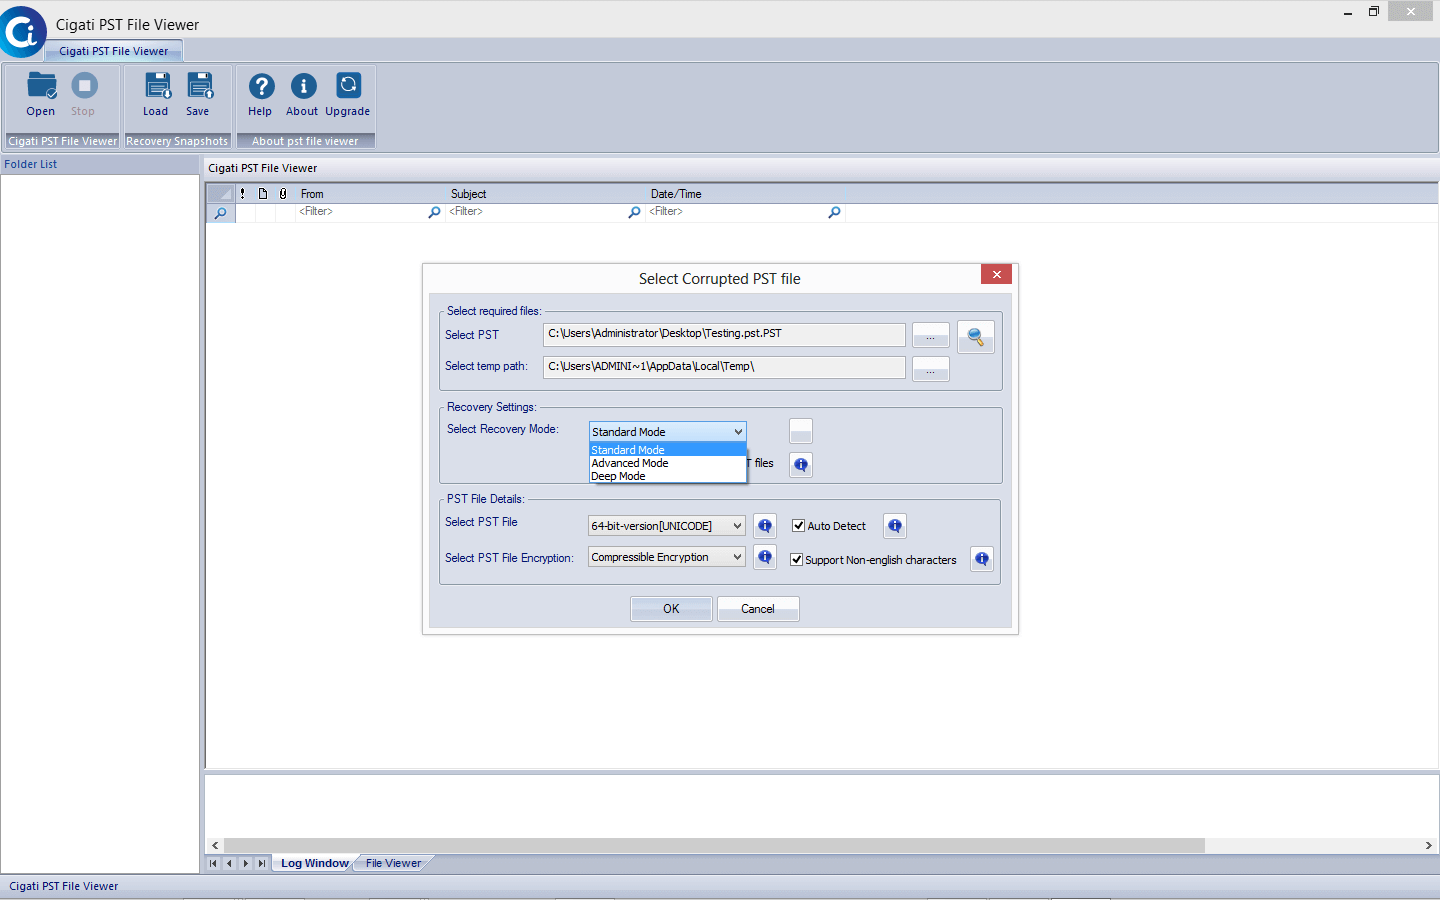The image size is (1440, 900).
Task: Click the Date/Time filter field
Action: (x=737, y=212)
